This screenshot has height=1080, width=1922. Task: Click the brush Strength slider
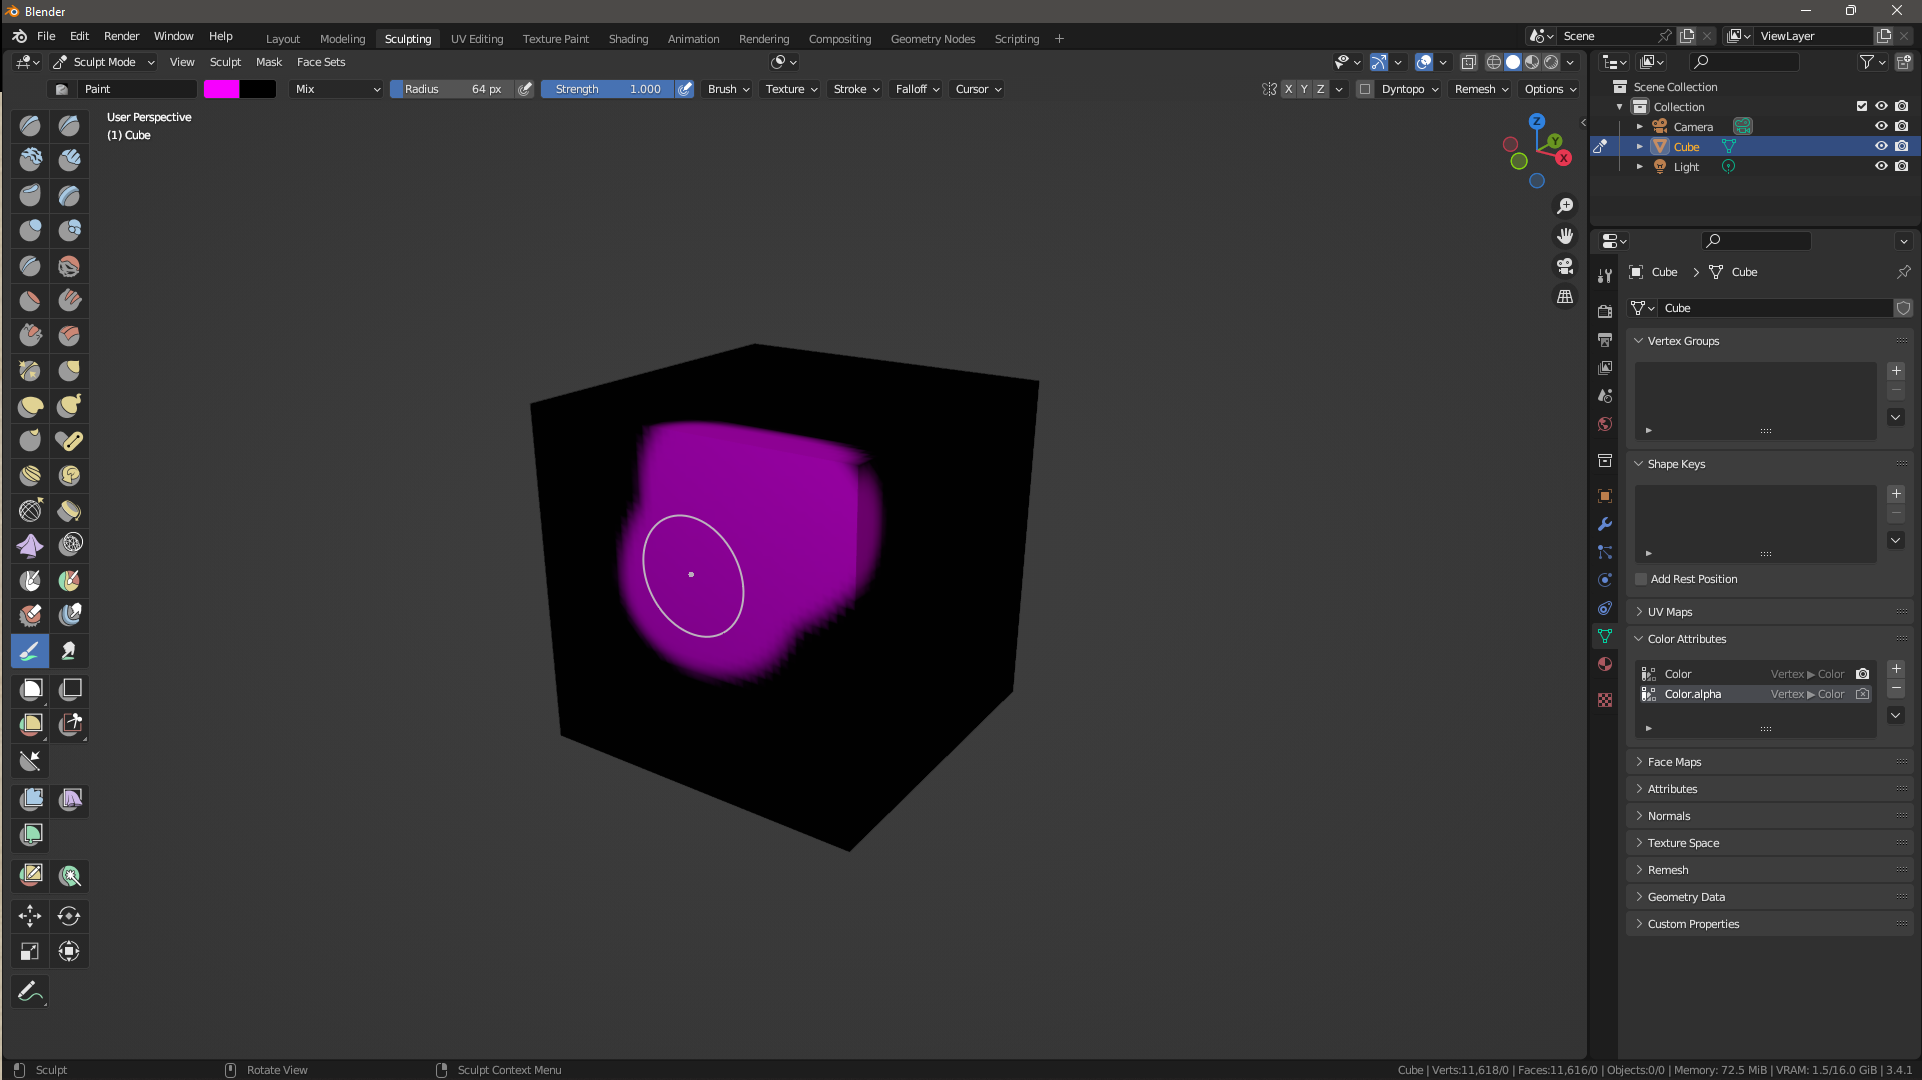608,89
